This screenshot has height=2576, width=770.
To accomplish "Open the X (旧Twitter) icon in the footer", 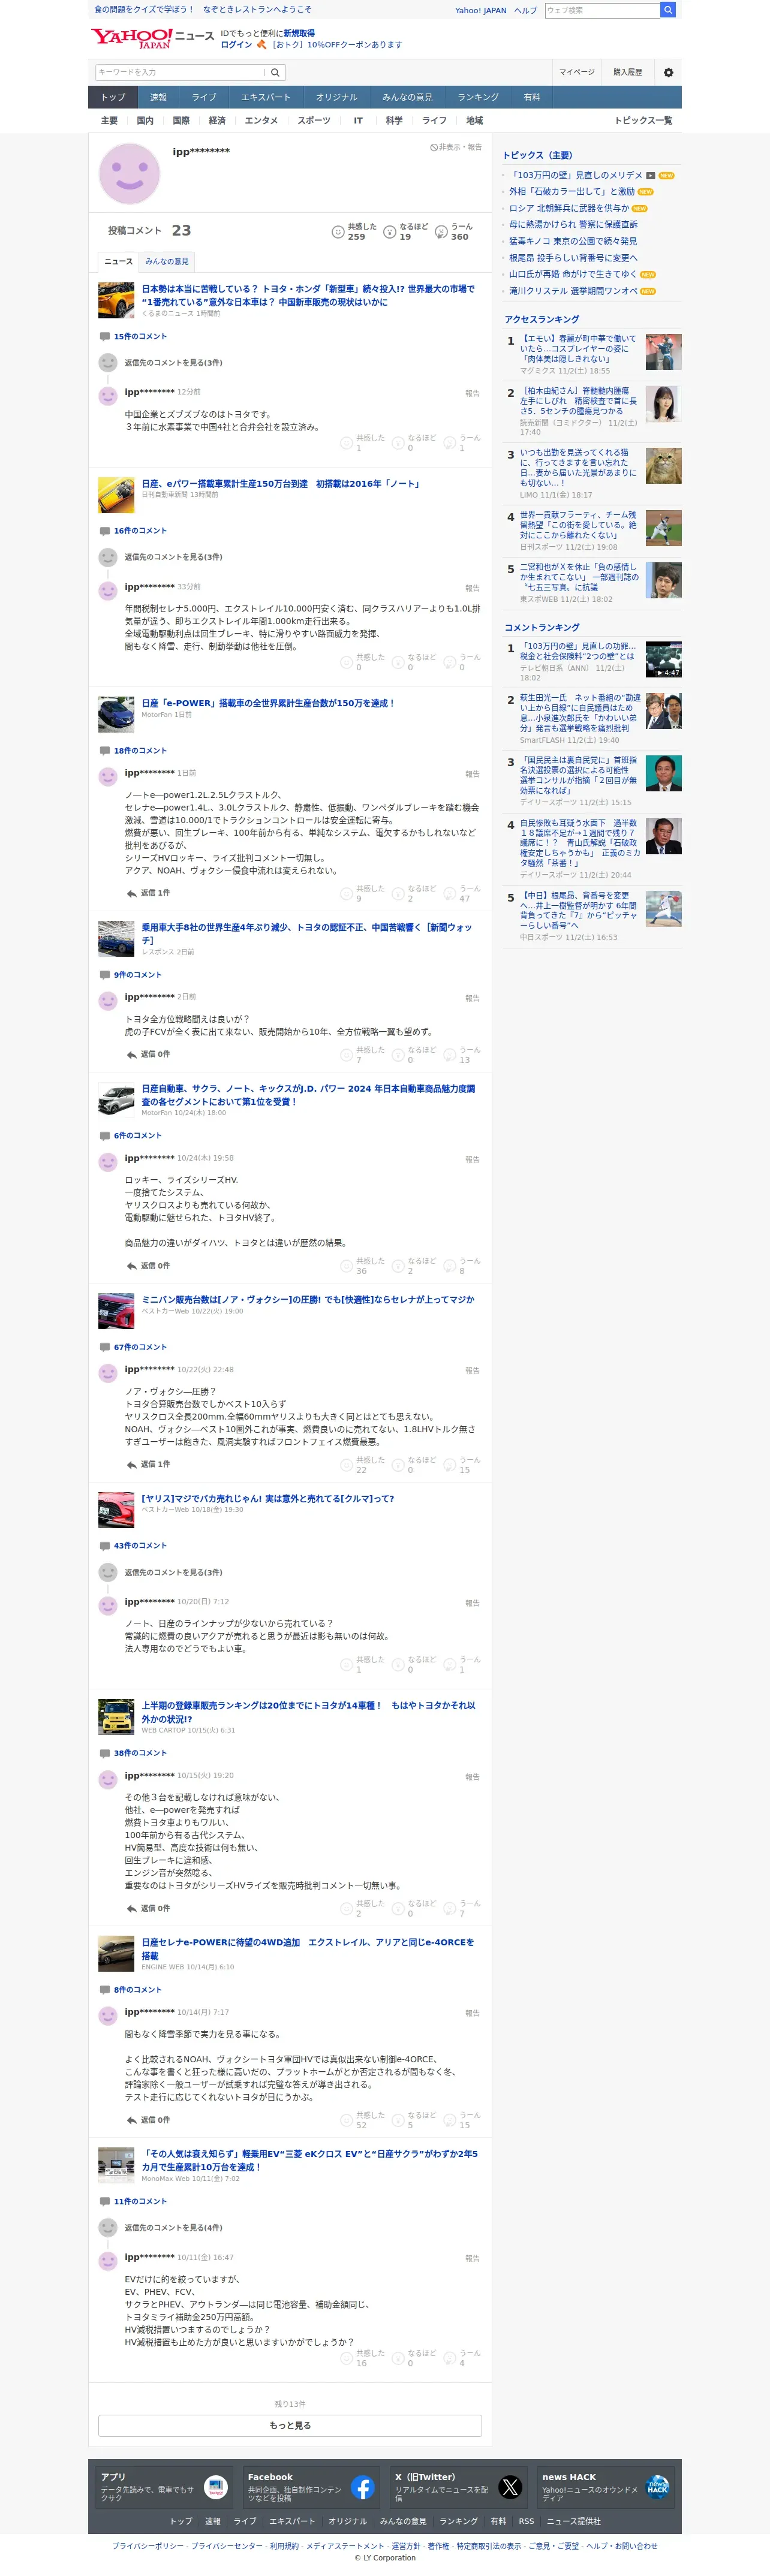I will [510, 2487].
